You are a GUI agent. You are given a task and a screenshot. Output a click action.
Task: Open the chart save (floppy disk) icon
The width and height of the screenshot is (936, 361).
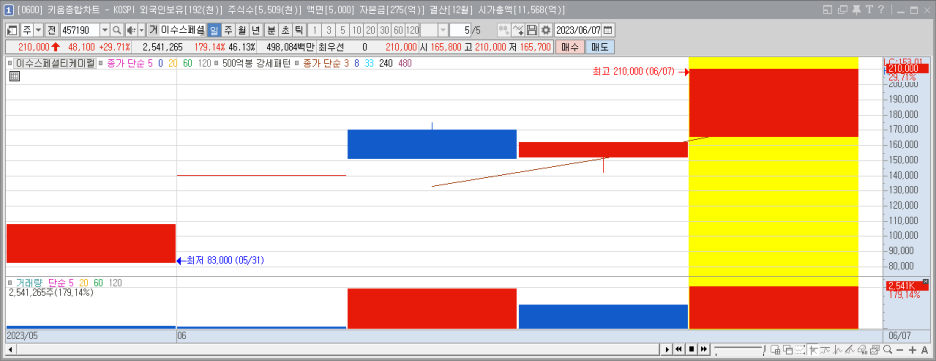point(531,30)
